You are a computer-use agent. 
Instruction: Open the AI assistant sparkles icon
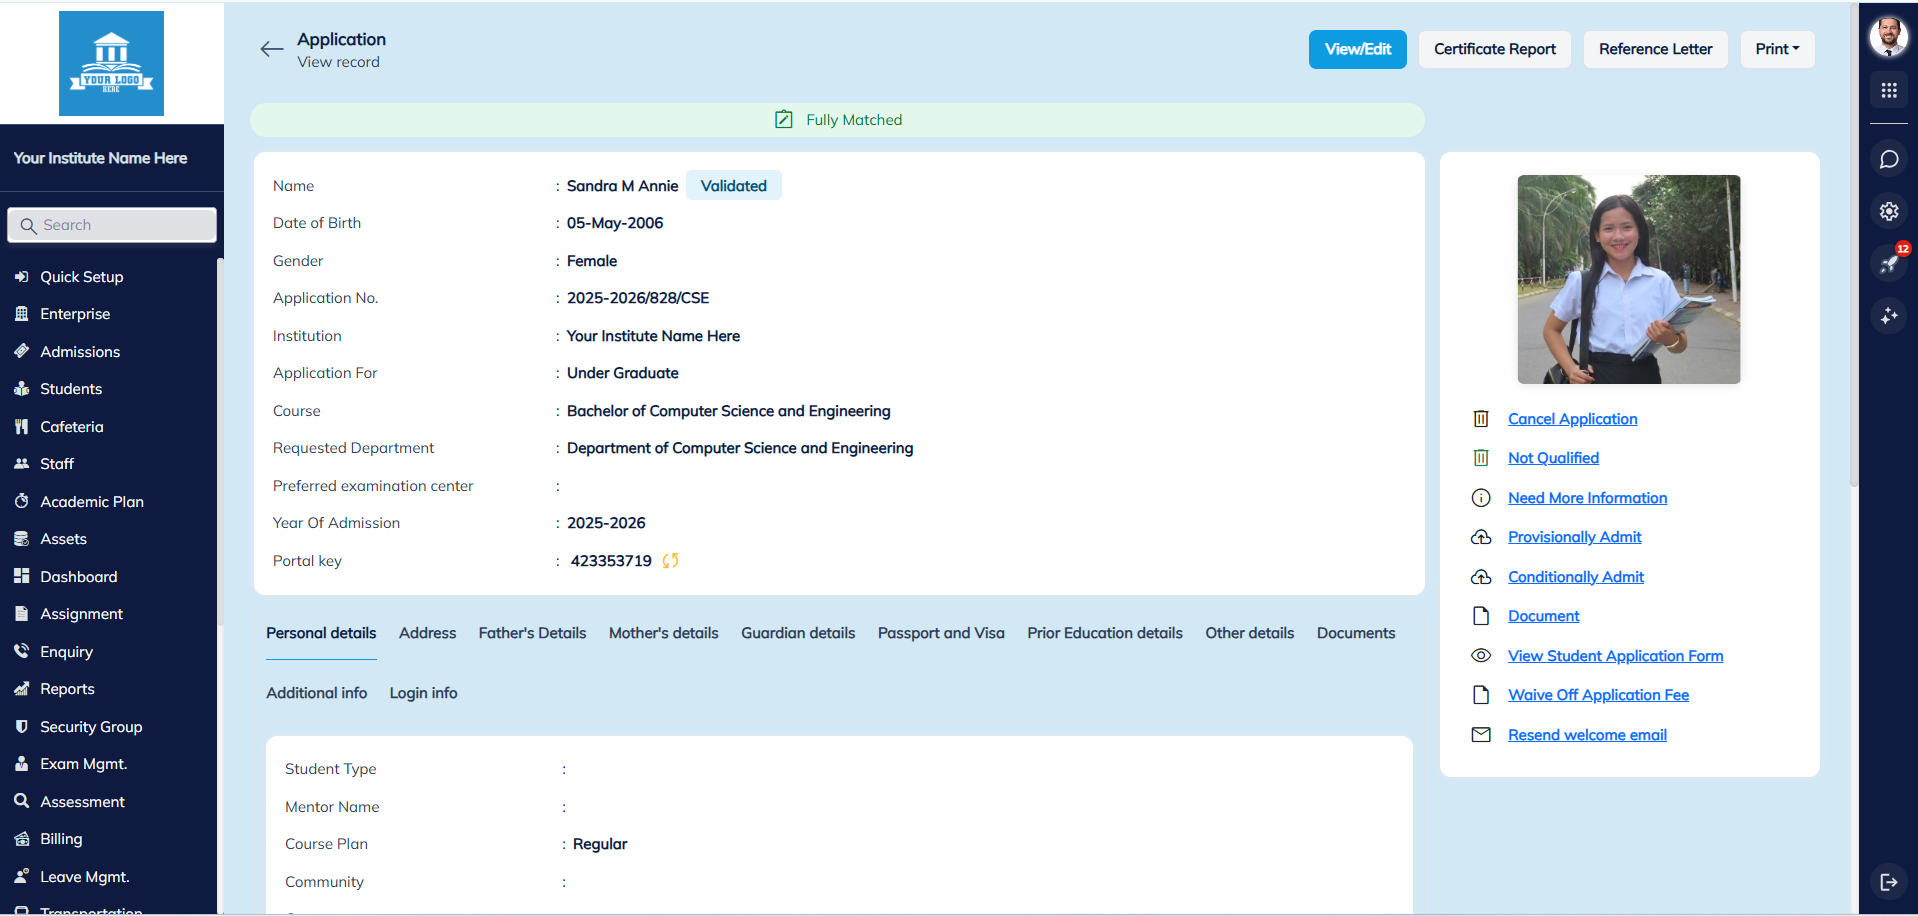tap(1889, 316)
